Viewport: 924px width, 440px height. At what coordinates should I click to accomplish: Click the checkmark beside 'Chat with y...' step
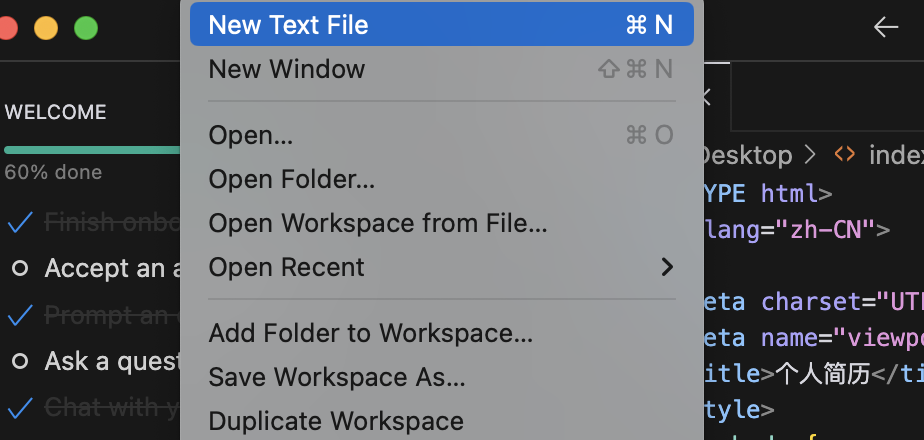20,408
